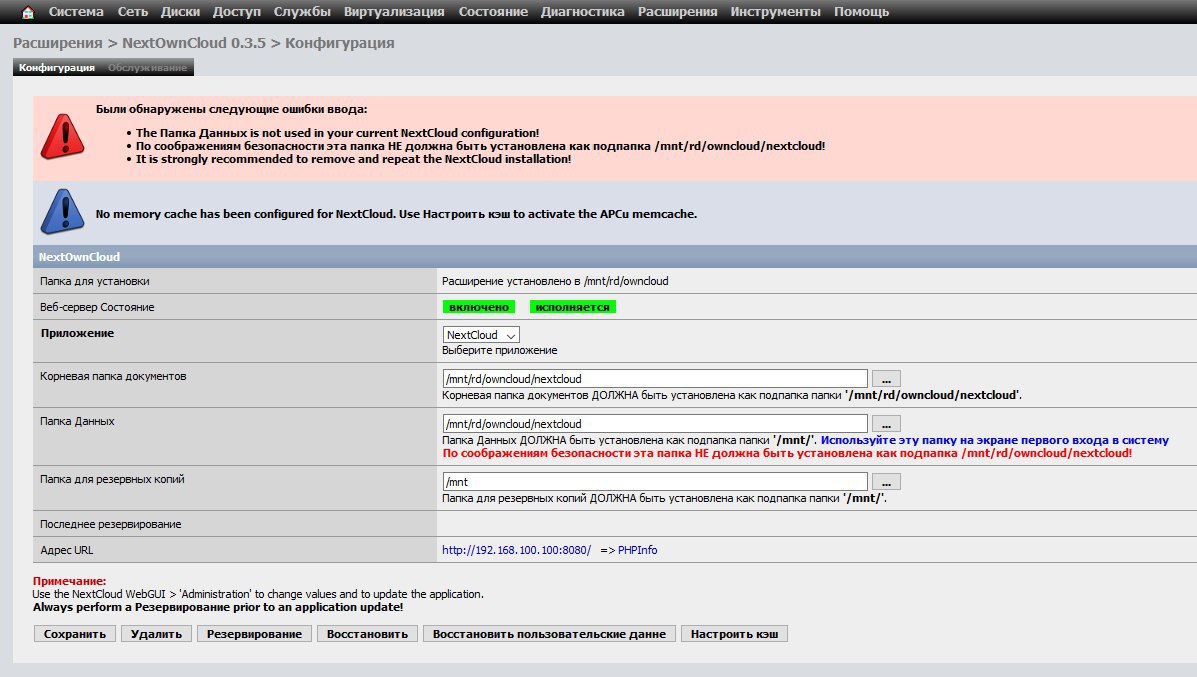Open the Система menu
The height and width of the screenshot is (677, 1197).
76,11
